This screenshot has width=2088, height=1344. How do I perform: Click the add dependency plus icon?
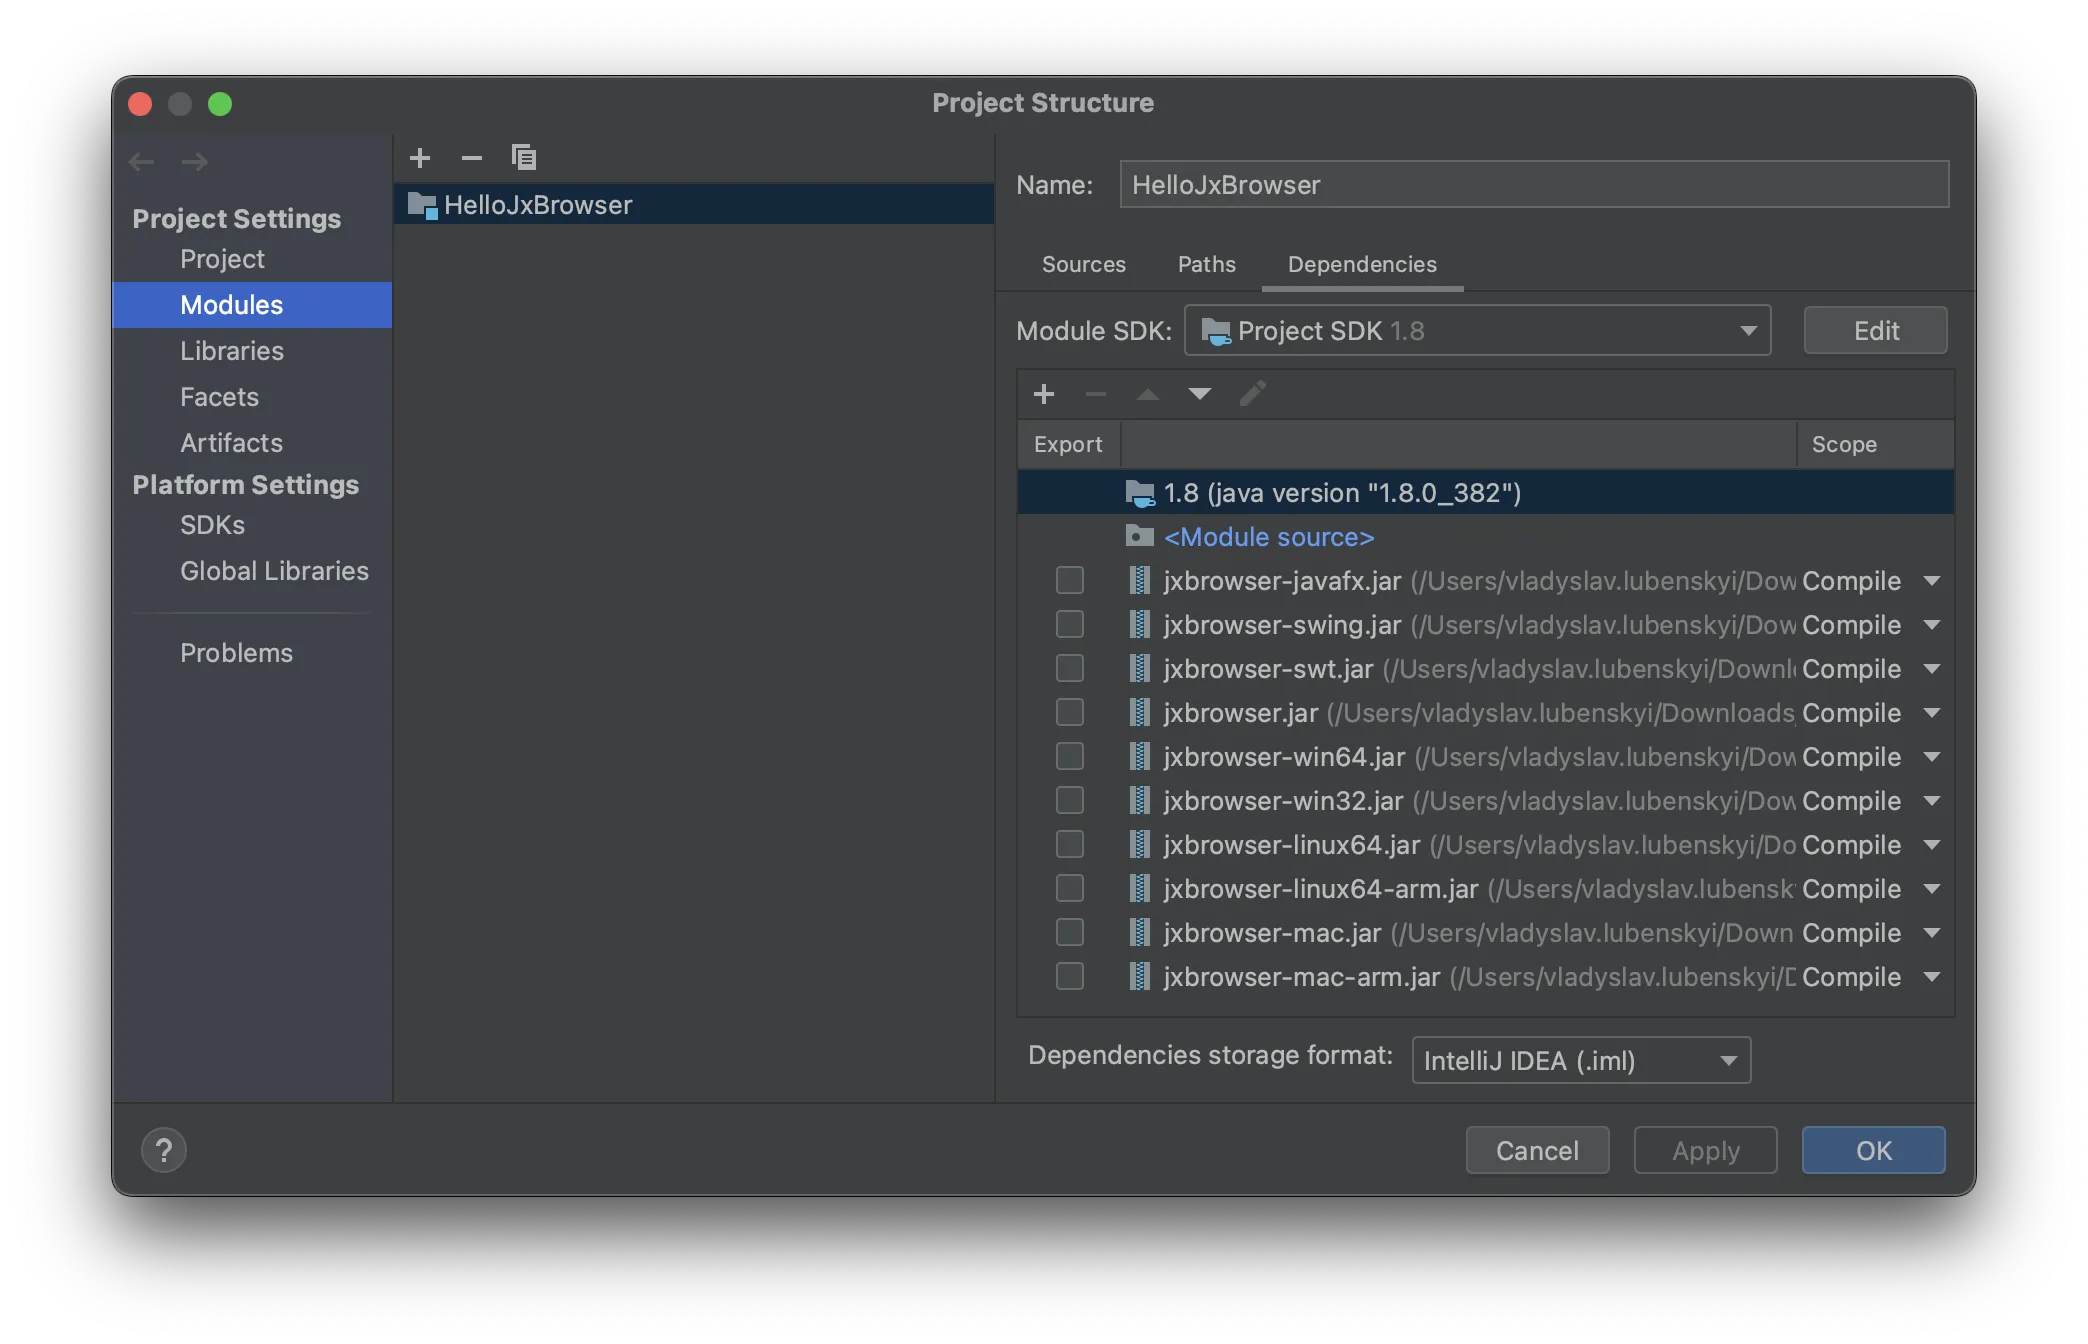click(1042, 394)
